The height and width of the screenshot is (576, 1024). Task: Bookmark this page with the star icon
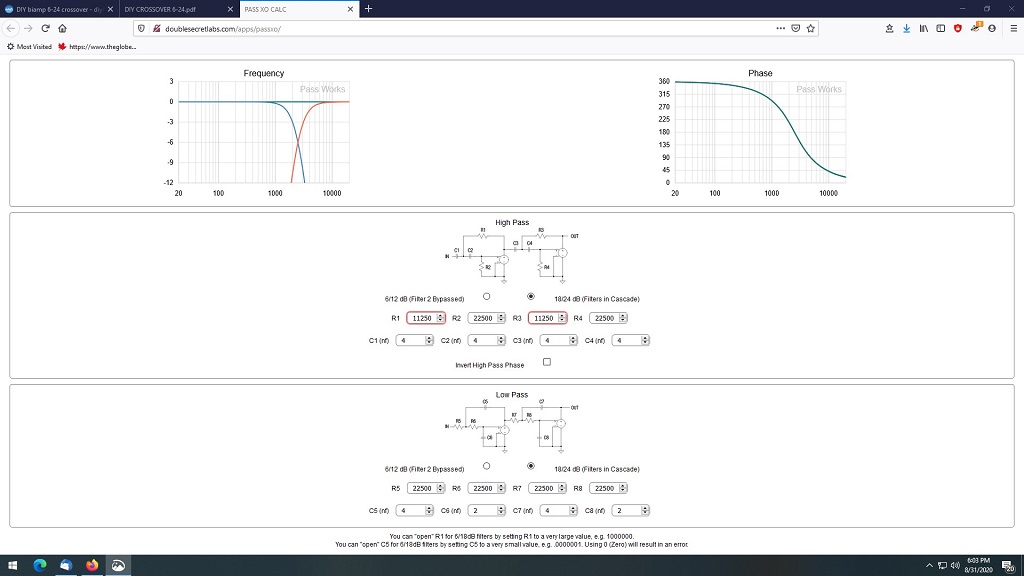pyautogui.click(x=810, y=28)
